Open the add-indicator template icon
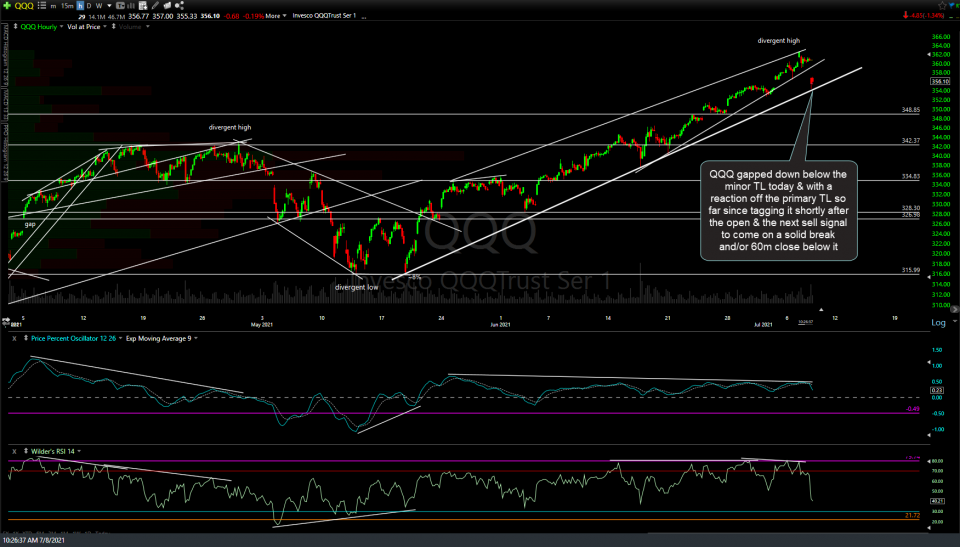The height and width of the screenshot is (547, 960). [143, 6]
